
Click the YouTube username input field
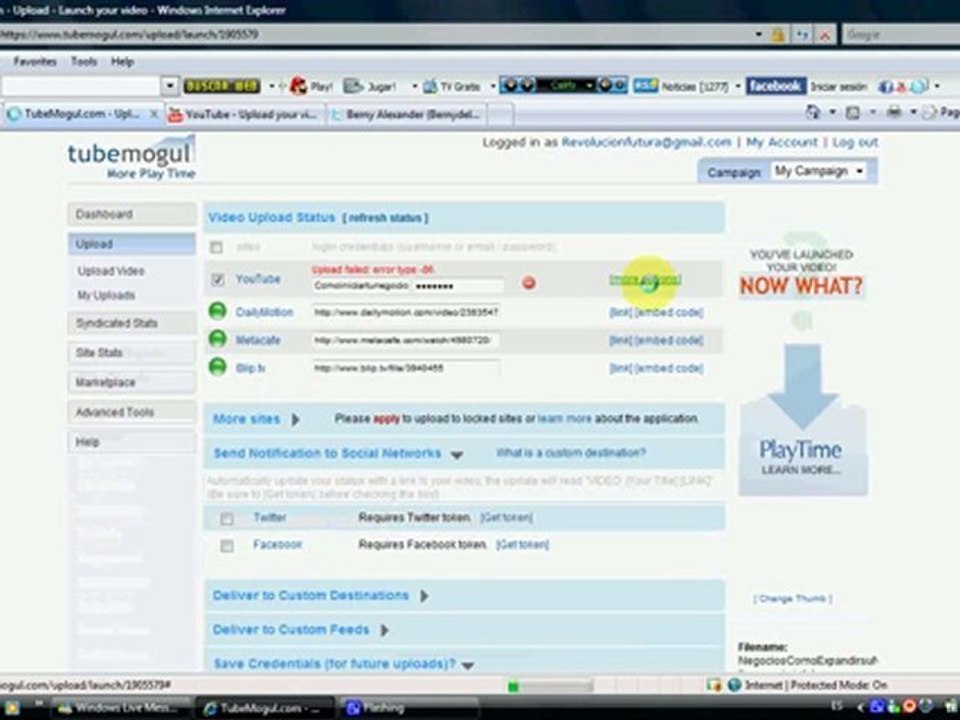coord(360,286)
